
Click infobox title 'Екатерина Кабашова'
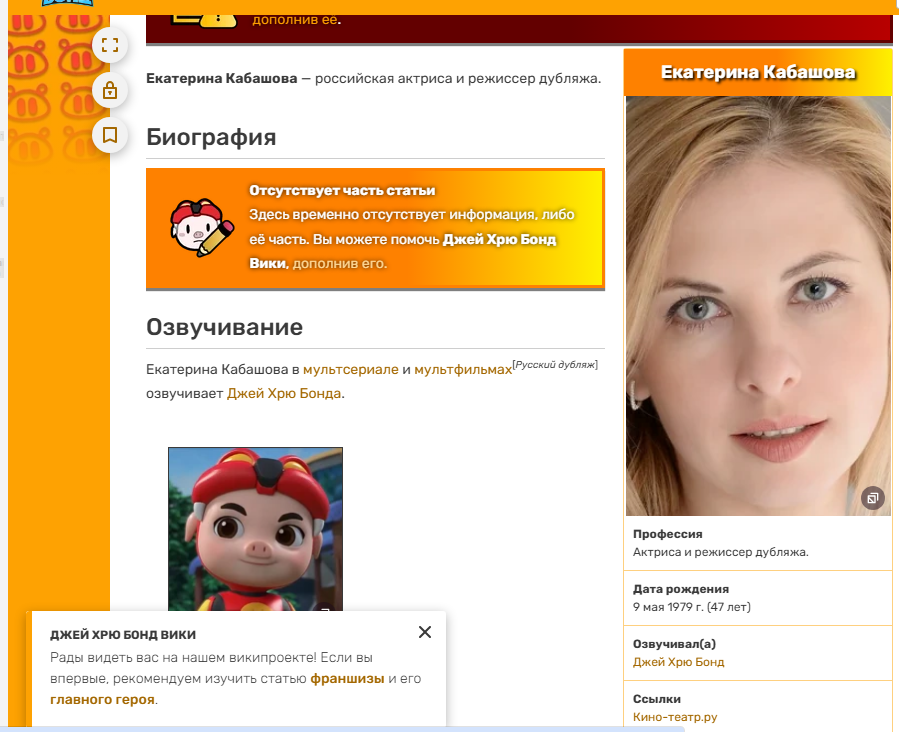758,72
